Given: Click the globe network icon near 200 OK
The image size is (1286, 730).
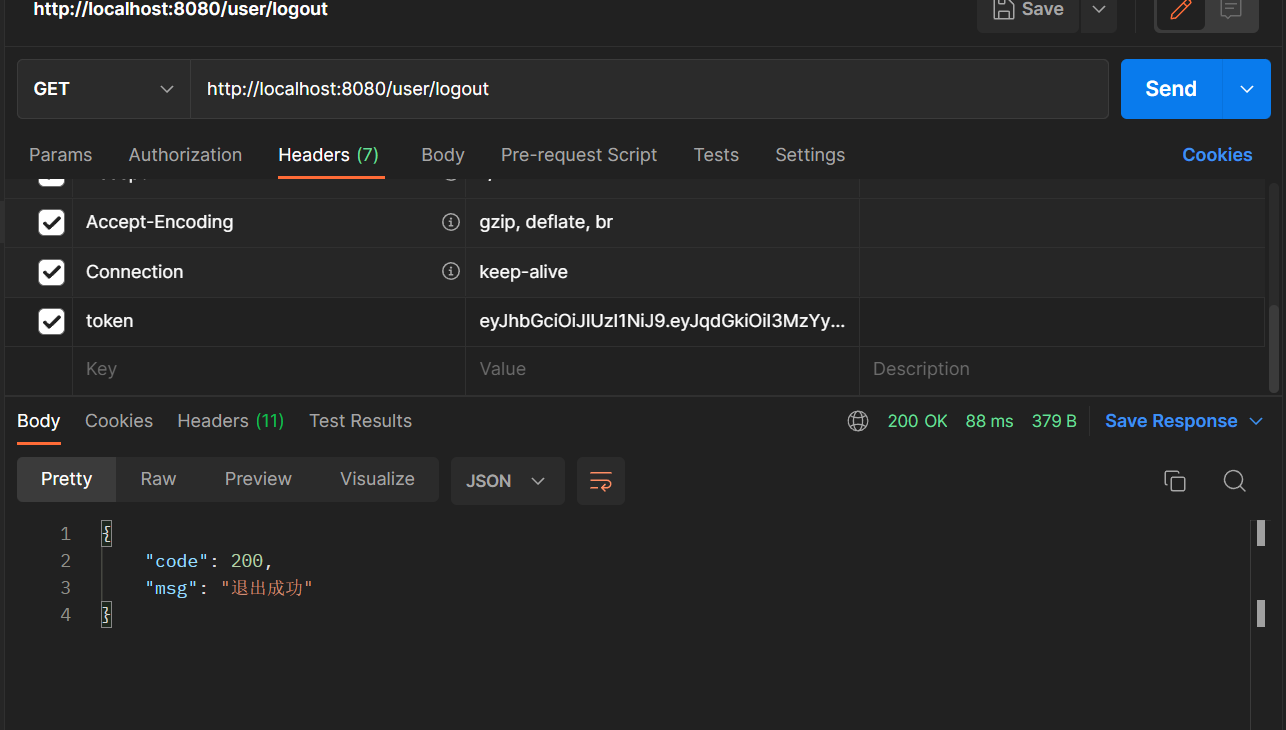Looking at the screenshot, I should [858, 421].
